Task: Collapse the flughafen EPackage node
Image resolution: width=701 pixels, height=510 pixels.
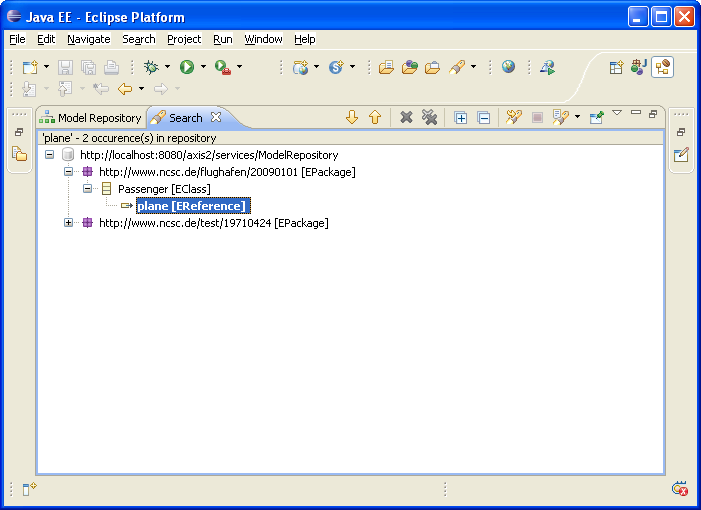Action: (x=68, y=172)
